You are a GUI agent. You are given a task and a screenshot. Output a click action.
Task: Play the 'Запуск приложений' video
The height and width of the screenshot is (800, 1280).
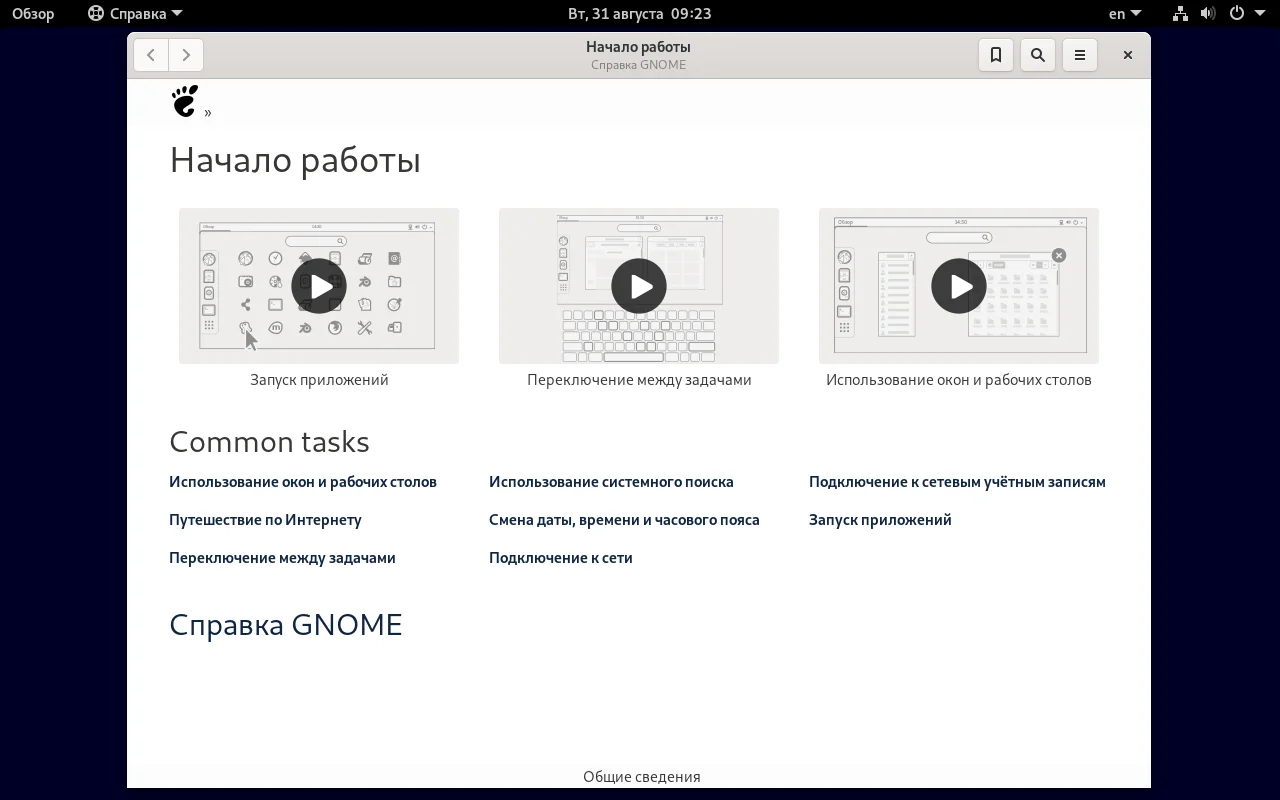pyautogui.click(x=318, y=286)
